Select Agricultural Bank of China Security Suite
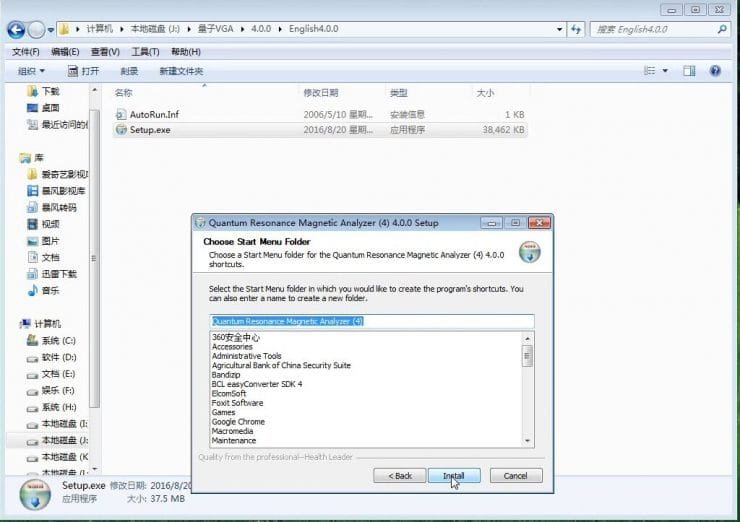Image resolution: width=740 pixels, height=522 pixels. click(281, 365)
